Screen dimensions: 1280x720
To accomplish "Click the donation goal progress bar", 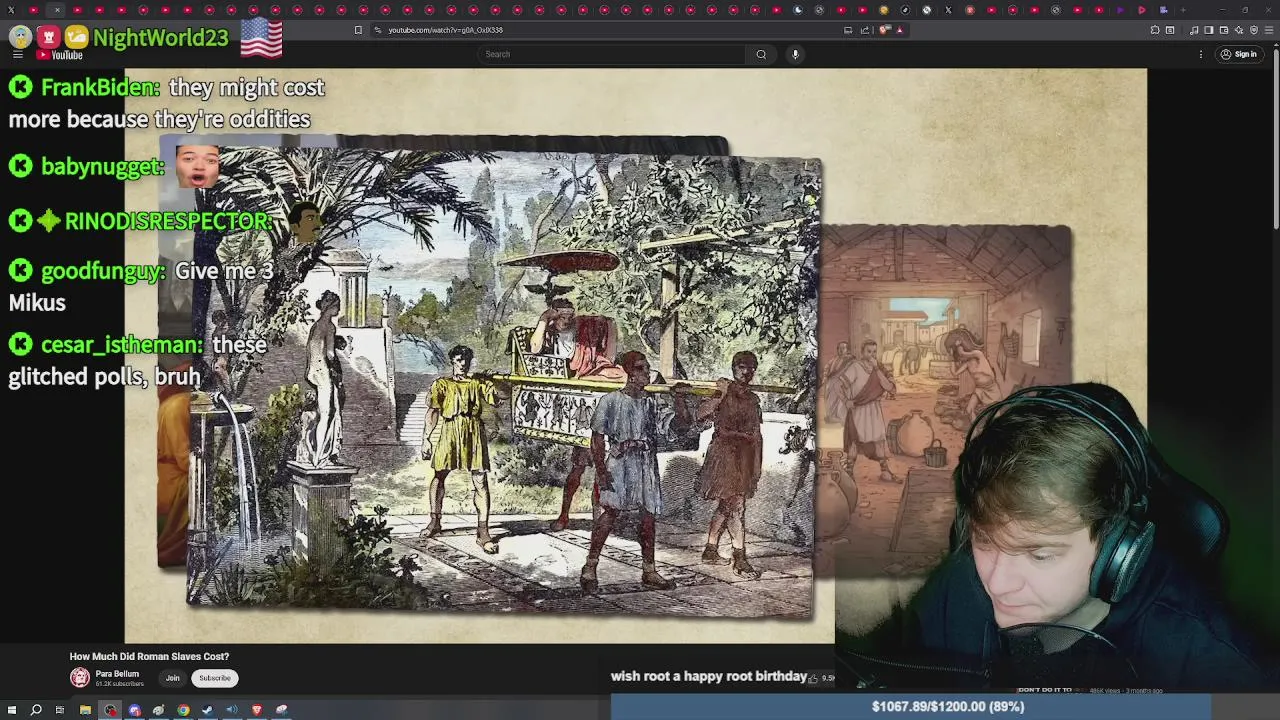I will point(911,706).
